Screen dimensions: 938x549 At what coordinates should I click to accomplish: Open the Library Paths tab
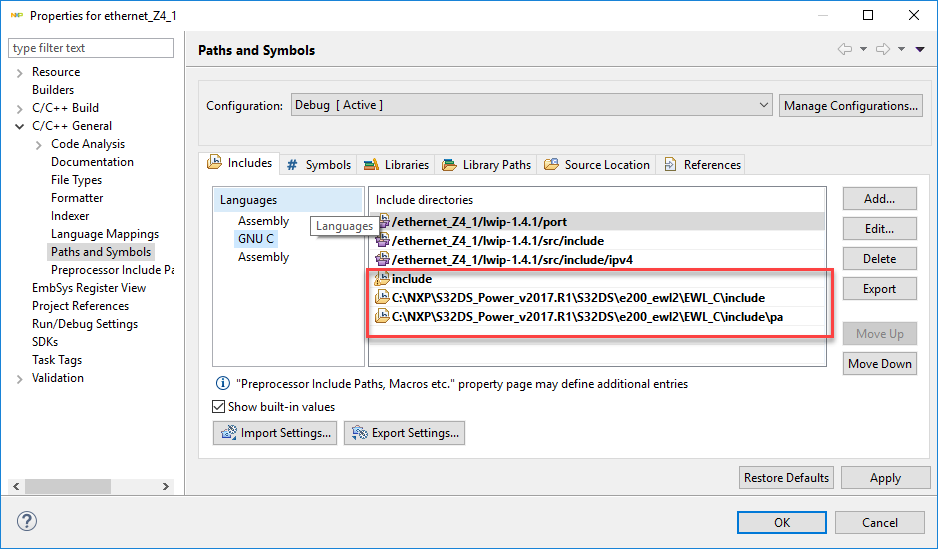point(487,165)
